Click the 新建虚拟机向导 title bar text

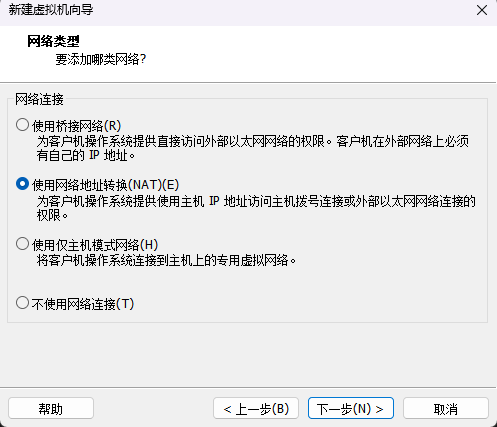click(51, 10)
